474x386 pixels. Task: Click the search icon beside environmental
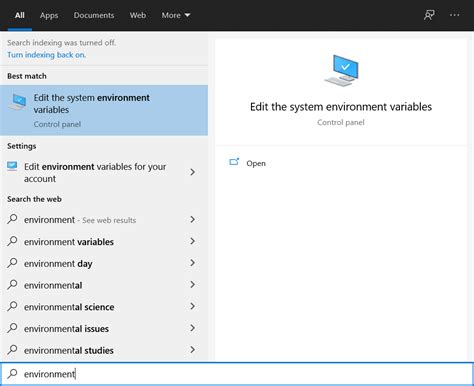coord(12,284)
